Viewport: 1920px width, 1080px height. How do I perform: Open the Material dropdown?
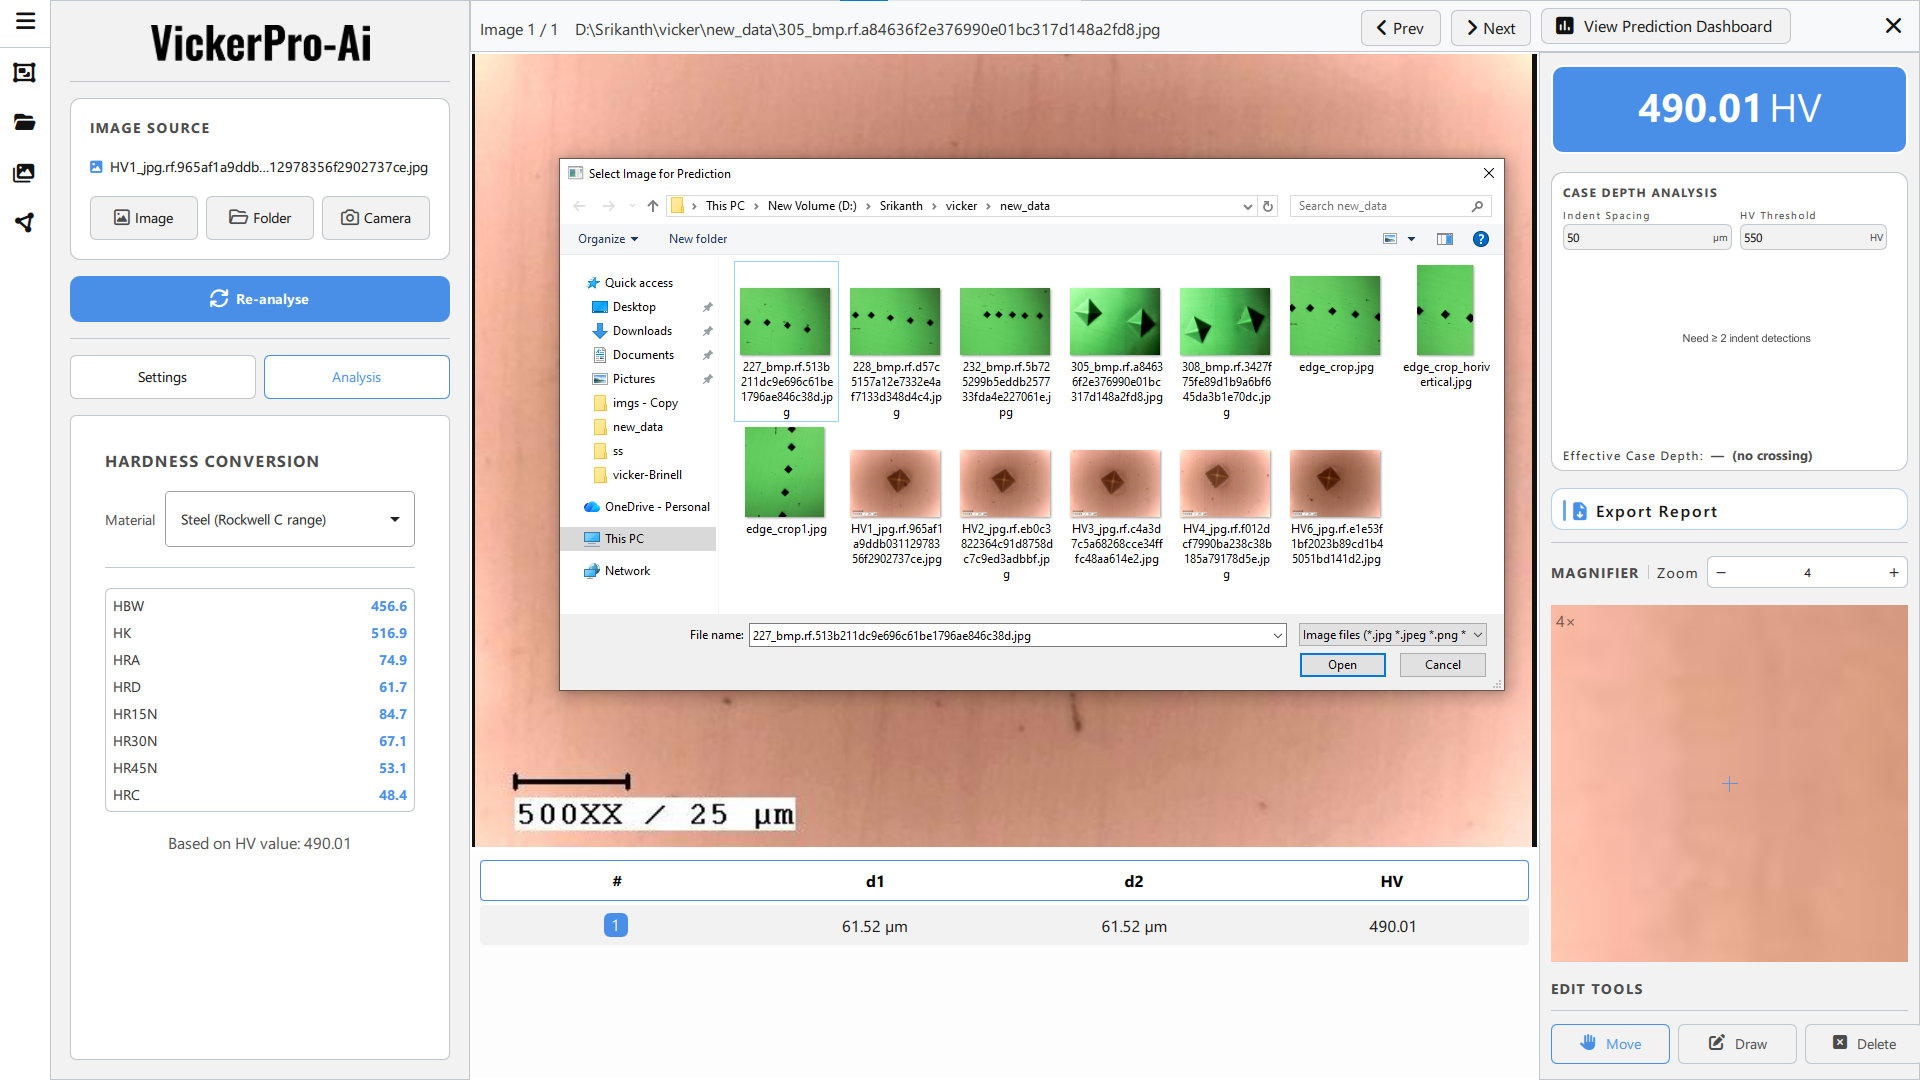[290, 519]
